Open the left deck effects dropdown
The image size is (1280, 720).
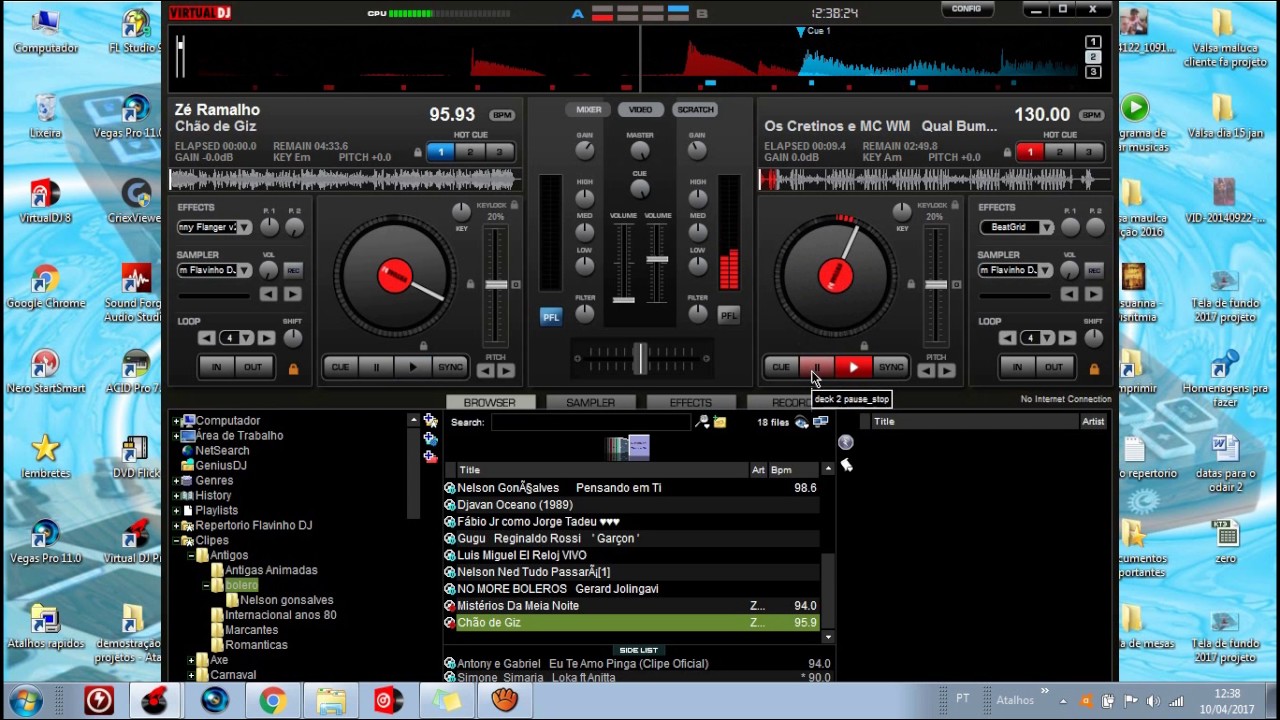coord(244,227)
